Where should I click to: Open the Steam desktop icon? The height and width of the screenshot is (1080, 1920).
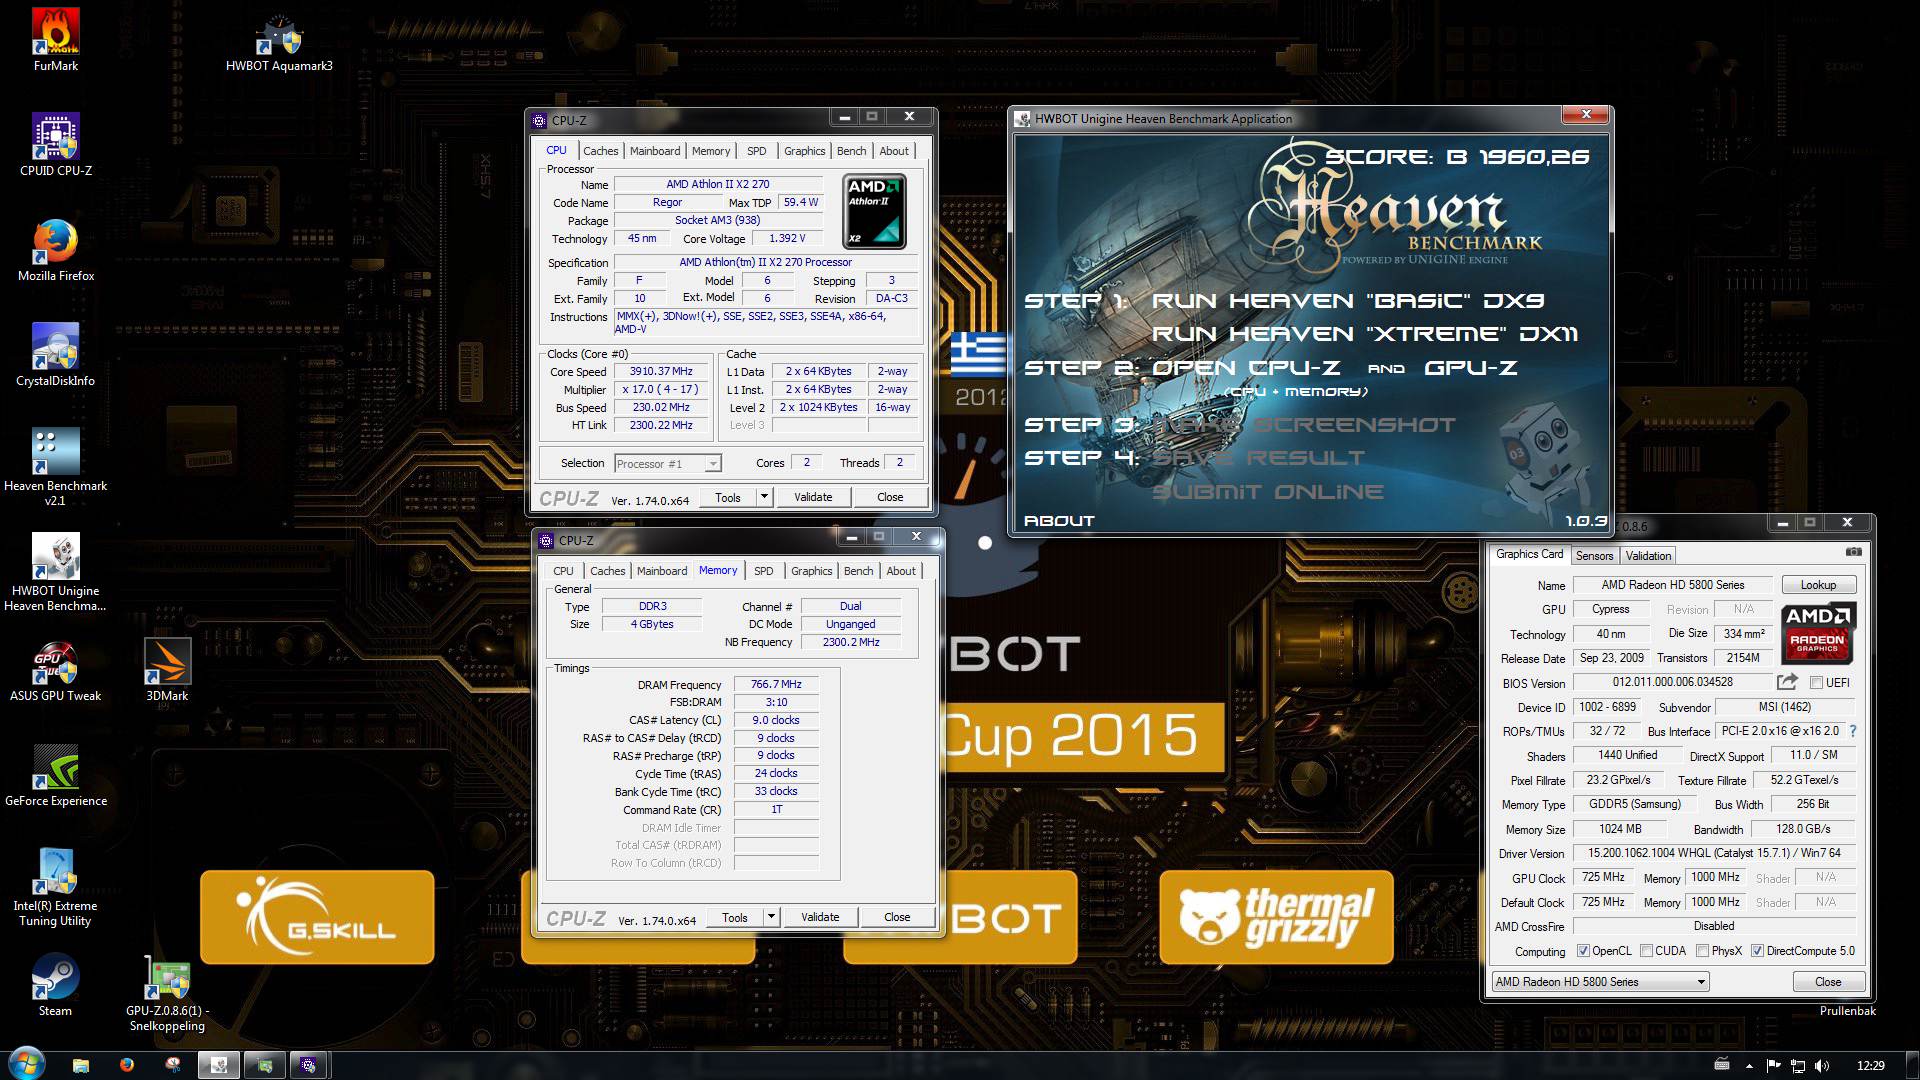tap(56, 985)
